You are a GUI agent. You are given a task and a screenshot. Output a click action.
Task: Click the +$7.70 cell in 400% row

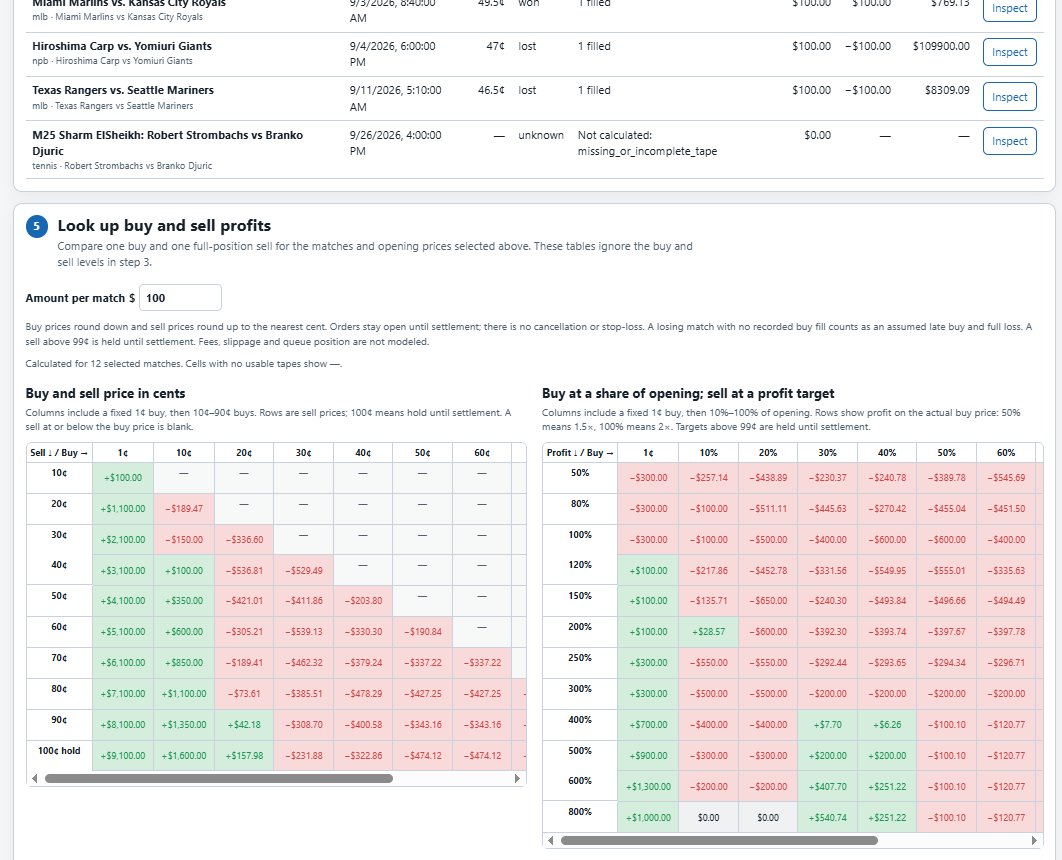point(827,725)
